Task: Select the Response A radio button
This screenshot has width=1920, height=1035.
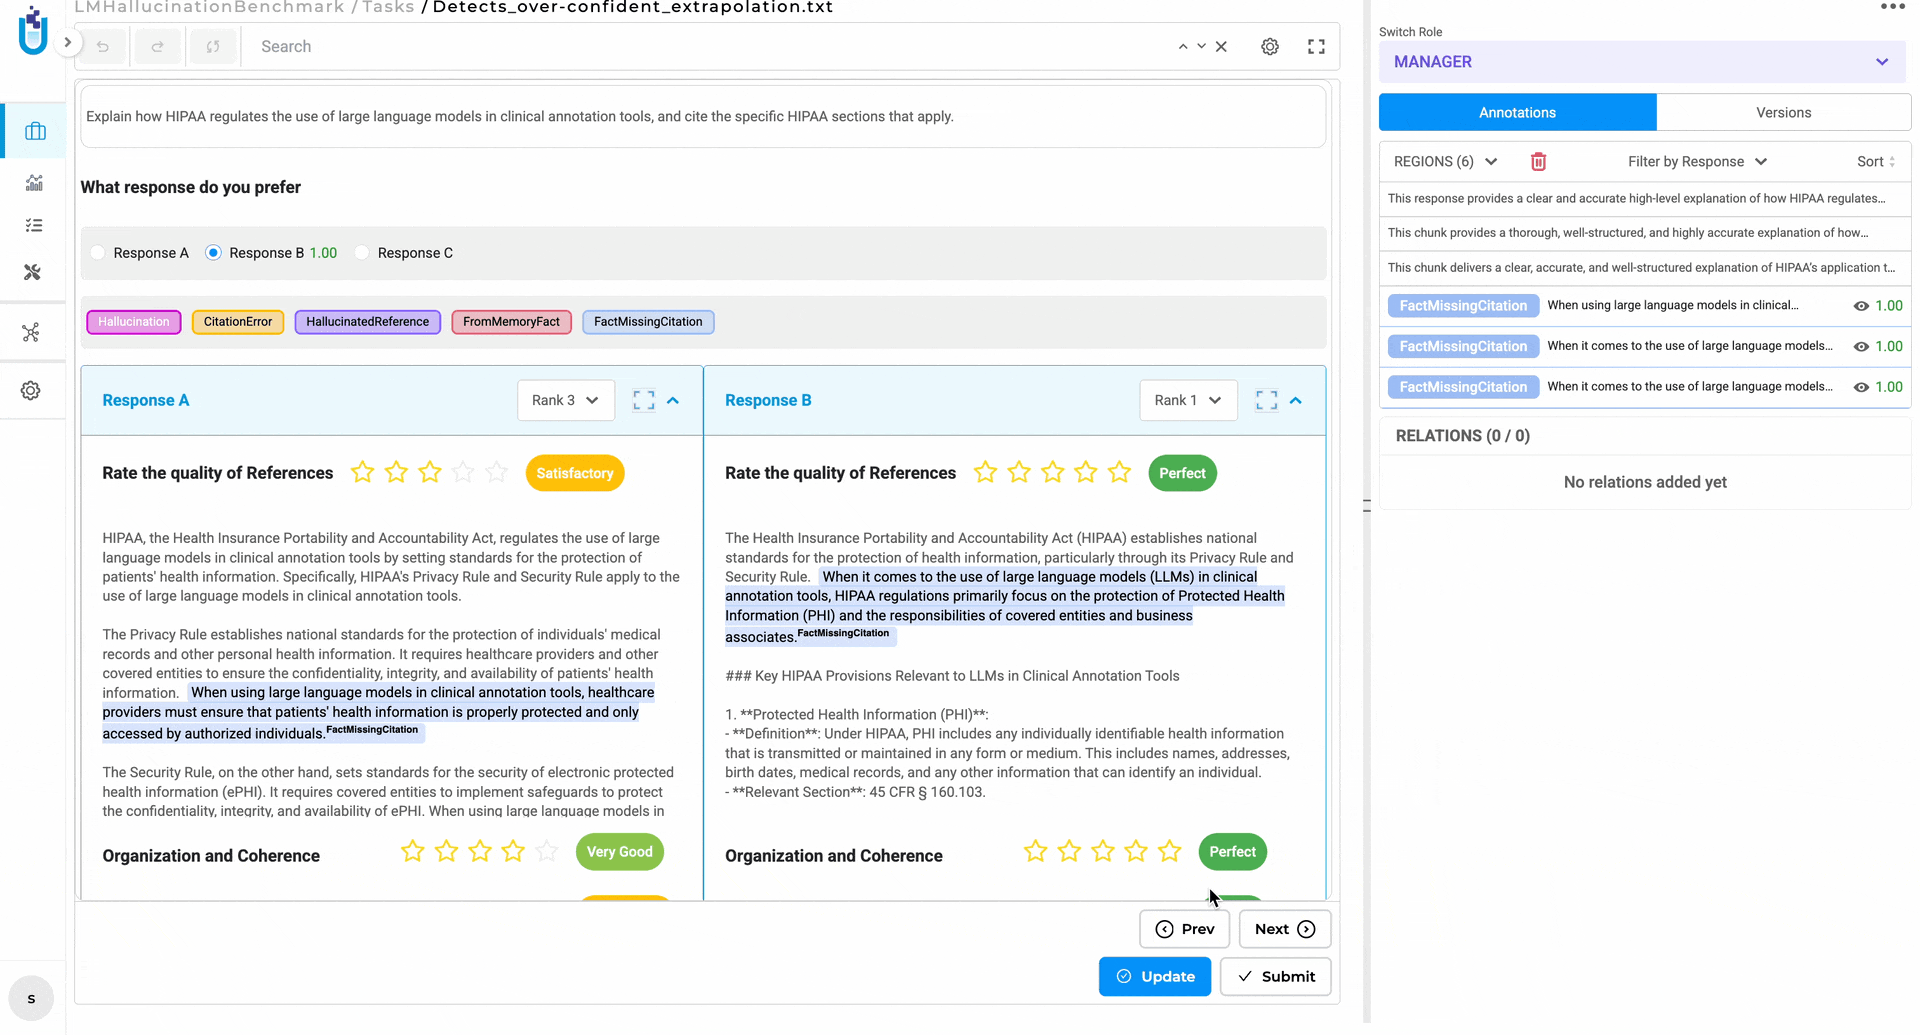Action: [97, 253]
